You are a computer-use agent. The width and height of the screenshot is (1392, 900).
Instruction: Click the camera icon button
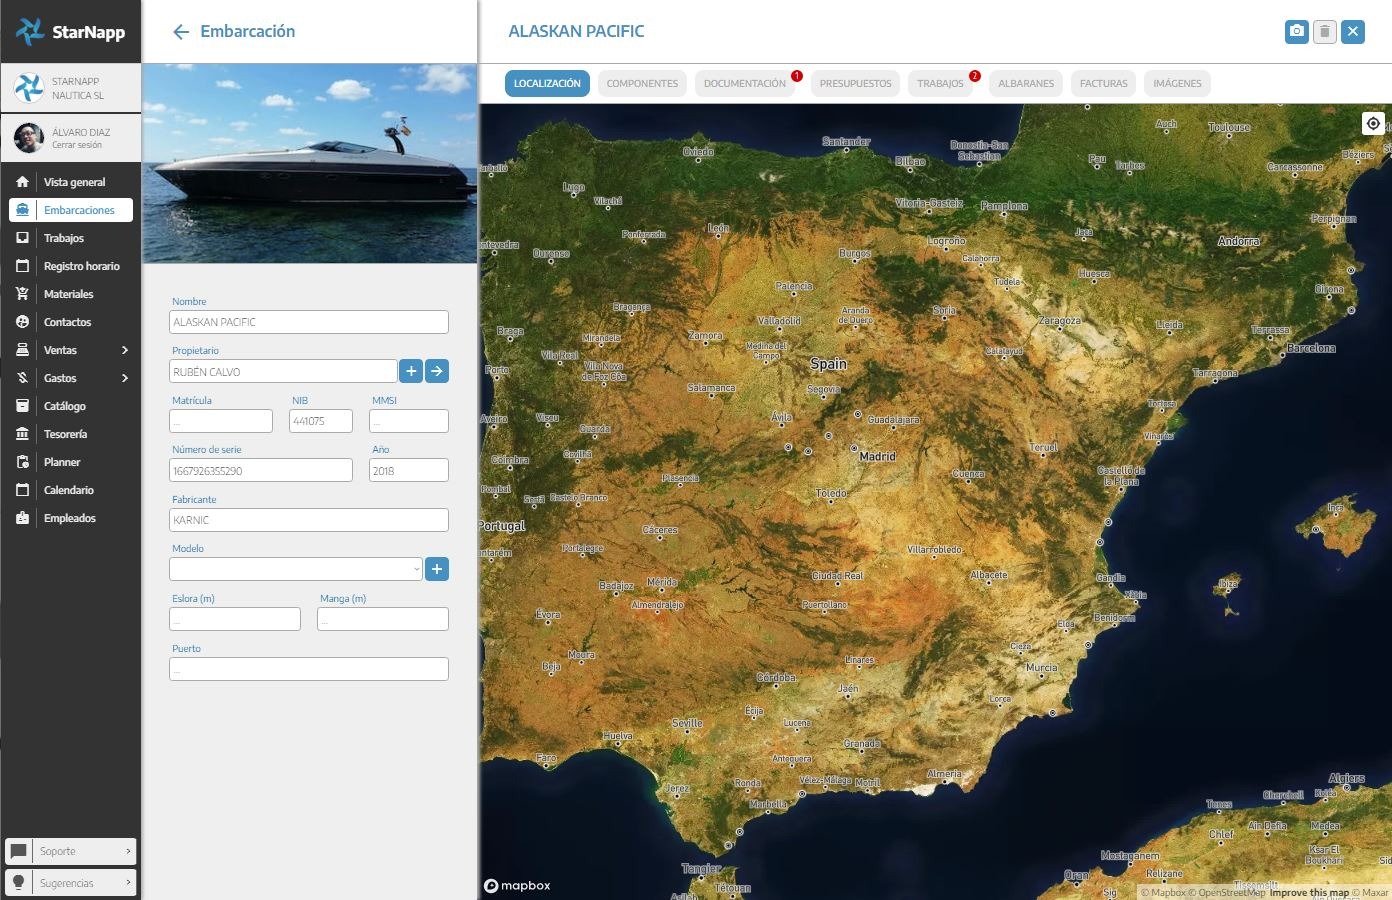click(x=1296, y=32)
